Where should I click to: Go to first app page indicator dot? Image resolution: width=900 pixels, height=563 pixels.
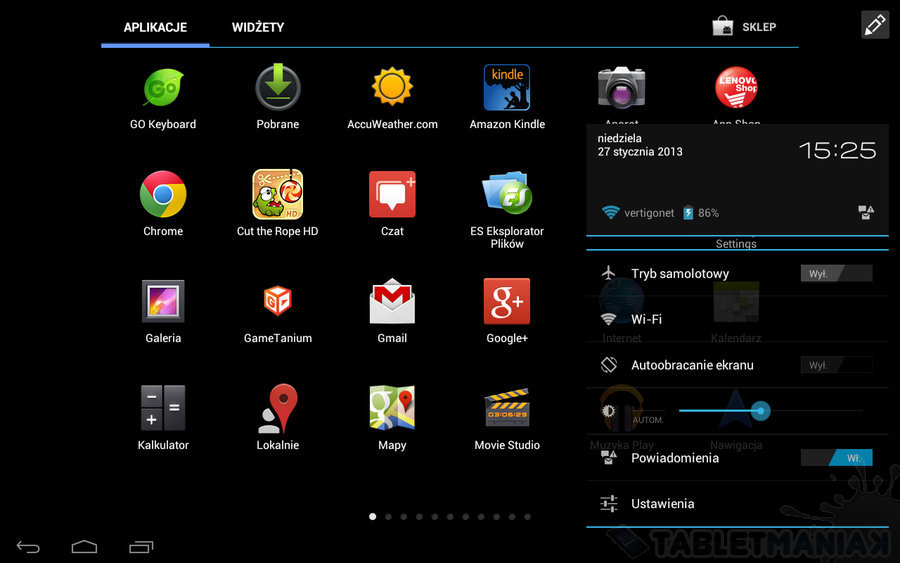coord(373,517)
